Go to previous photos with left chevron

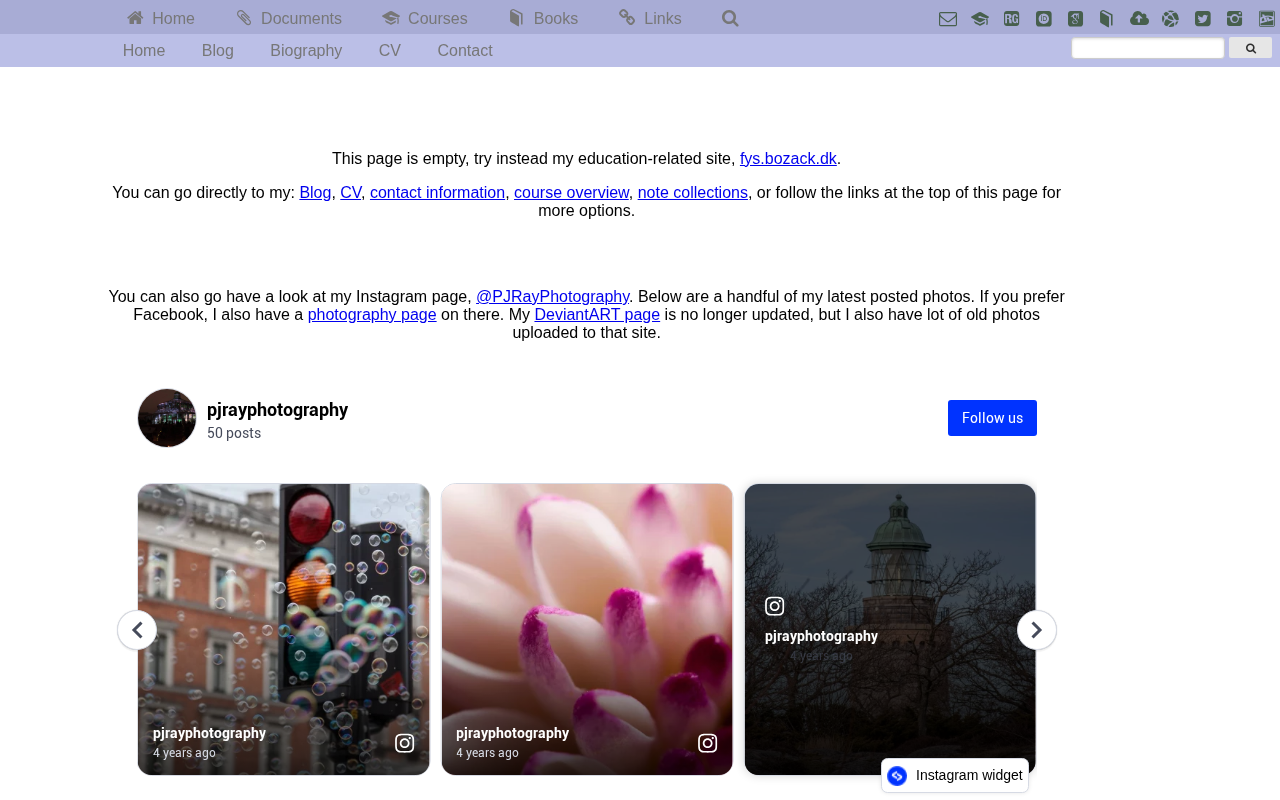click(137, 630)
